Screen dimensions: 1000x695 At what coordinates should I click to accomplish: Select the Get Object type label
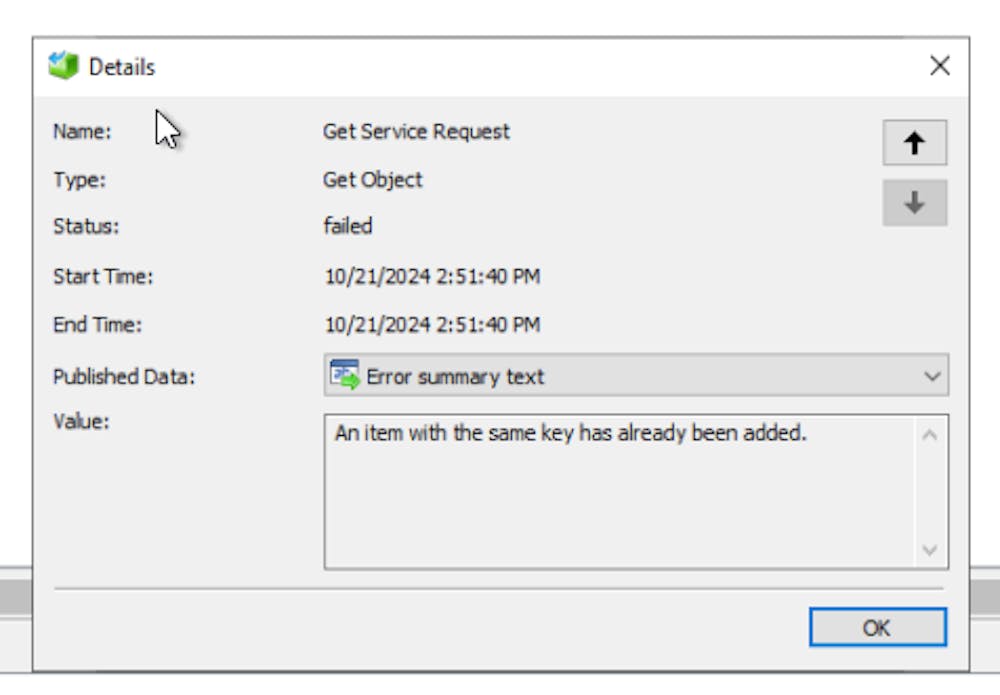371,180
